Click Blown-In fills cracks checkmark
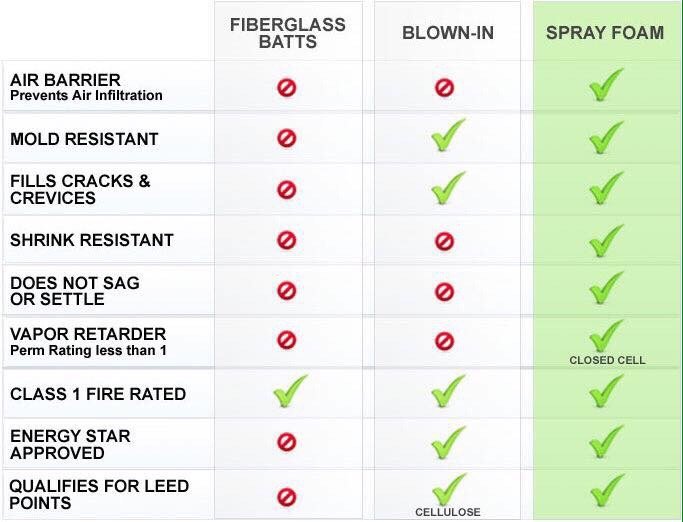The image size is (683, 522). click(x=447, y=187)
